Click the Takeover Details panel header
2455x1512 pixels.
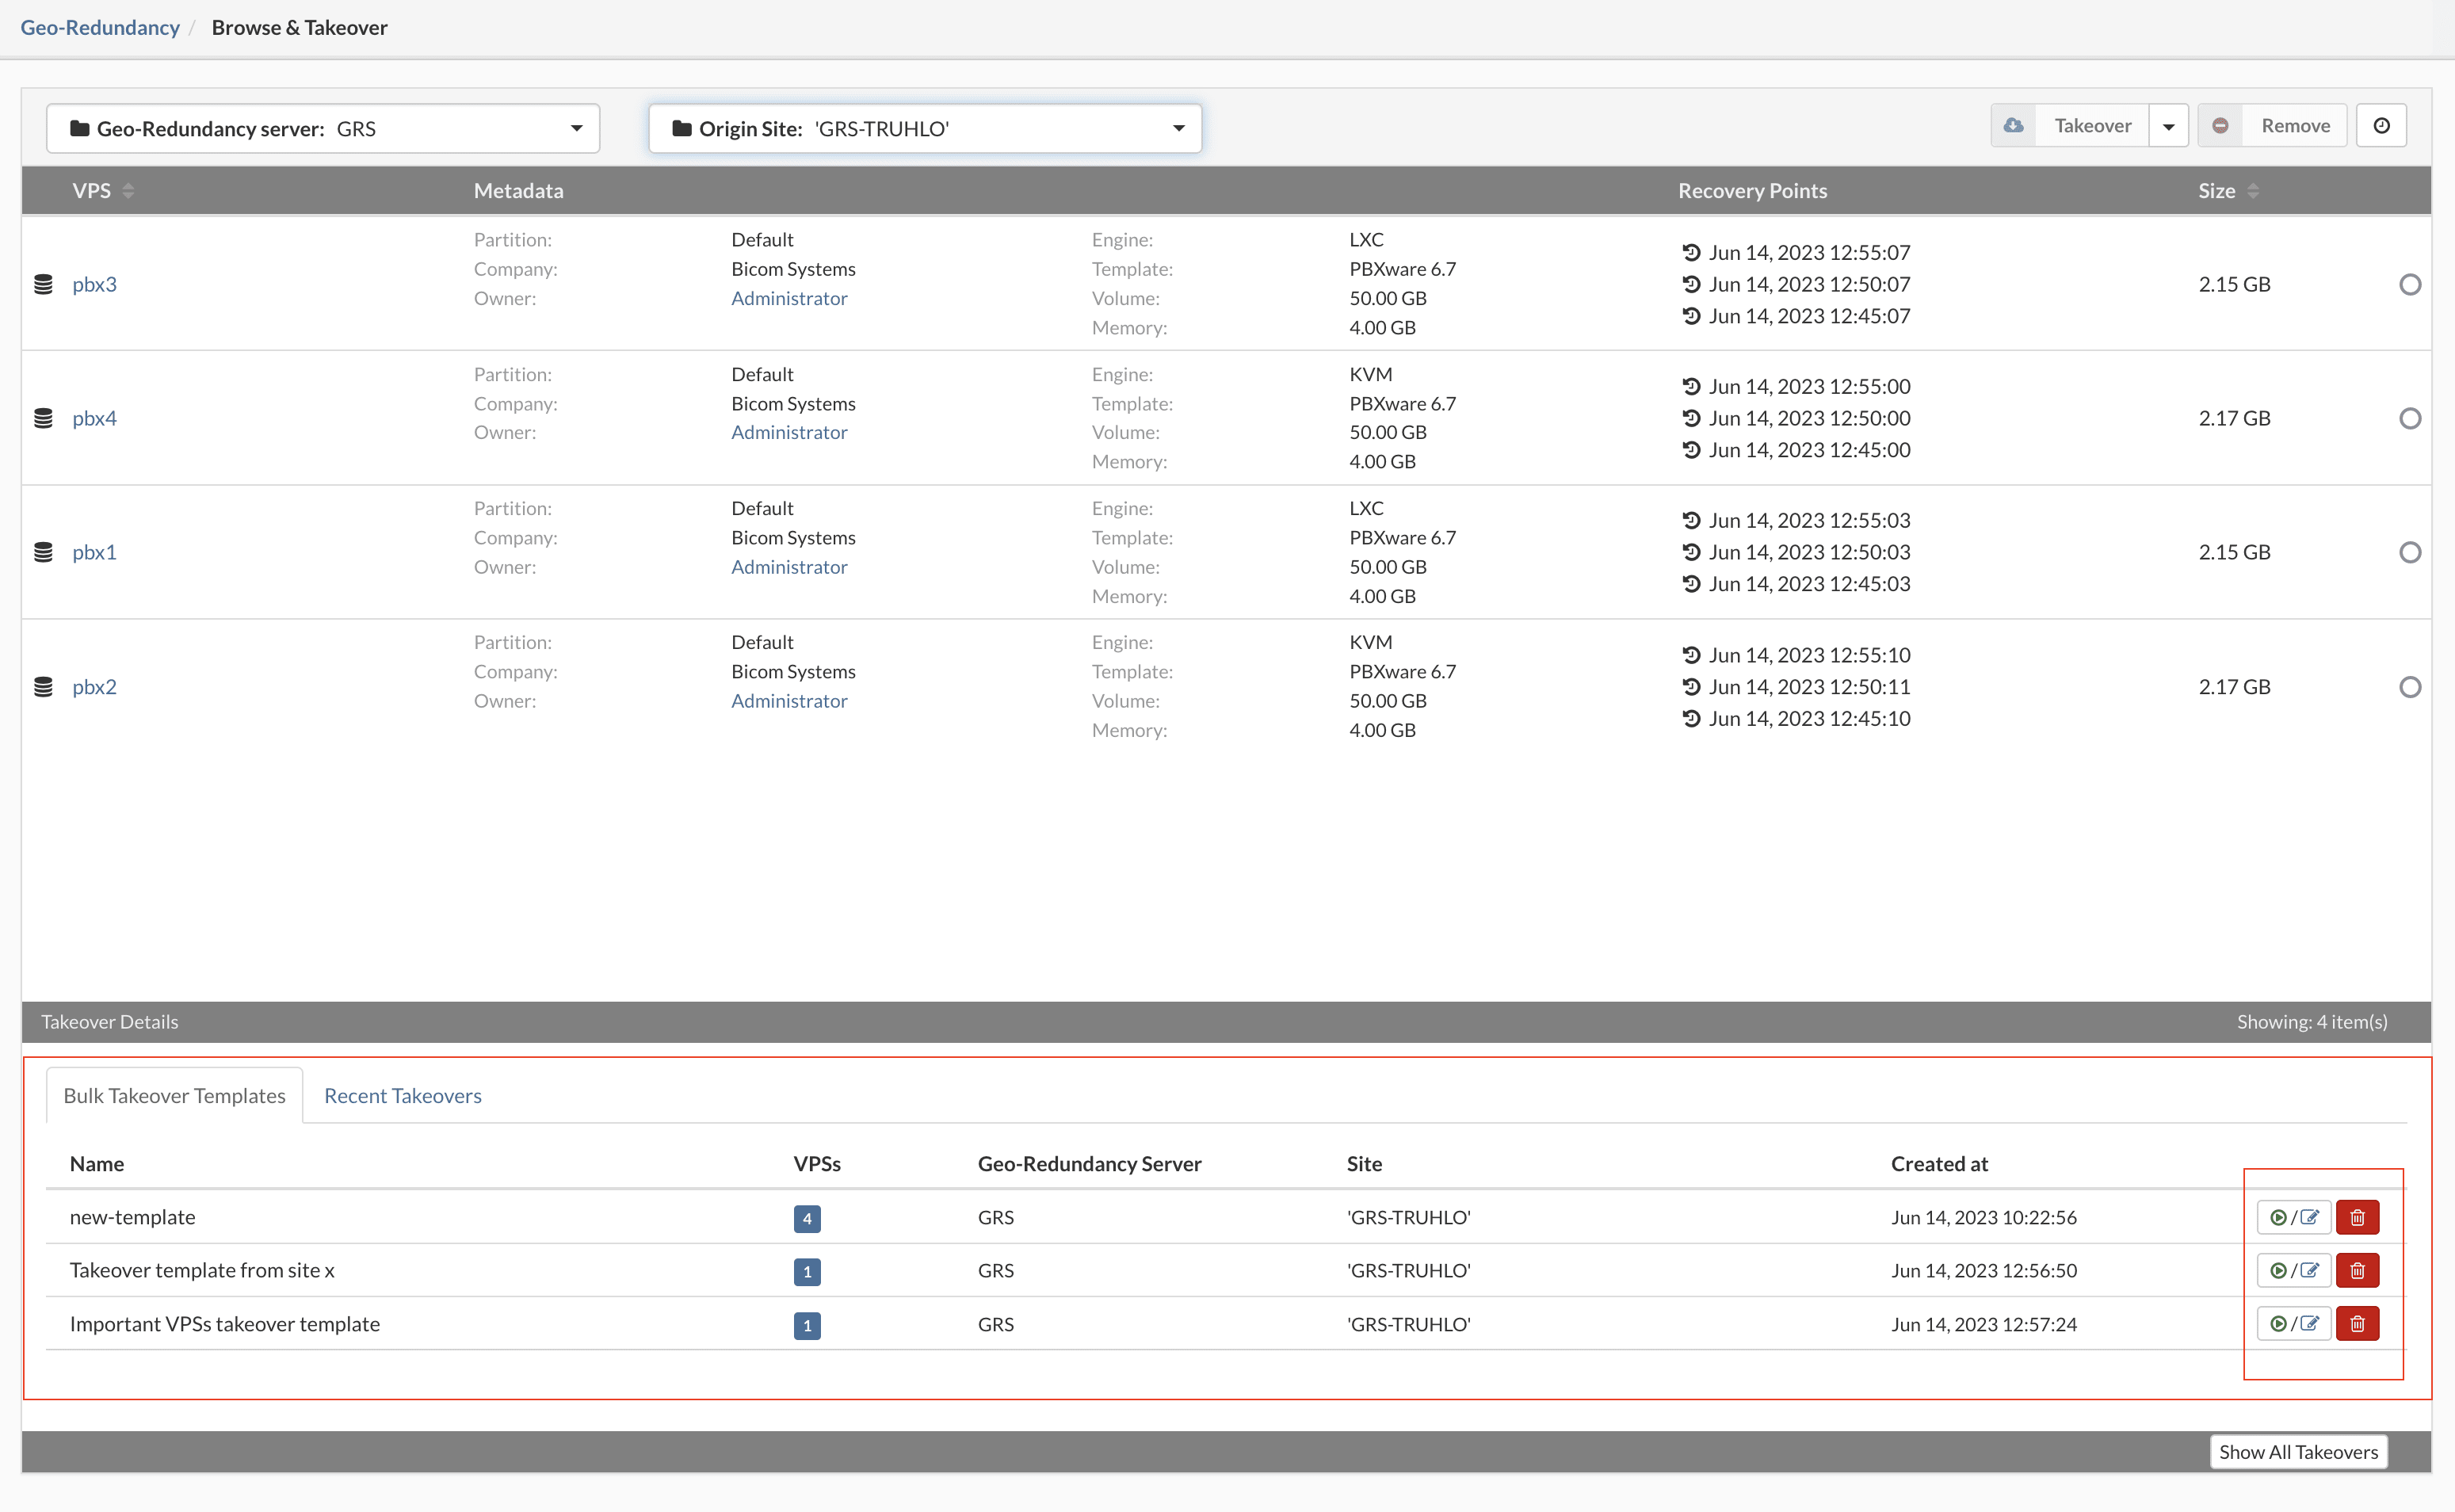[1226, 1022]
